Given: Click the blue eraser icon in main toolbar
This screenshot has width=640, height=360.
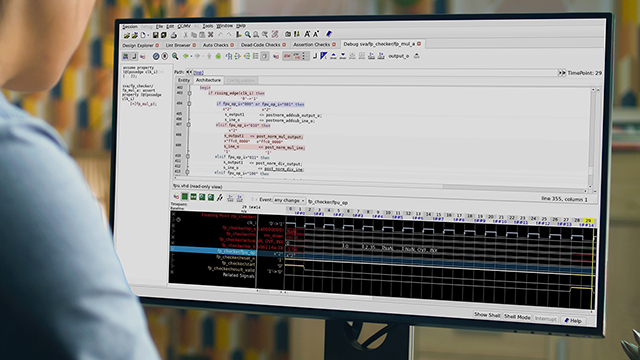Looking at the screenshot, I should click(329, 34).
